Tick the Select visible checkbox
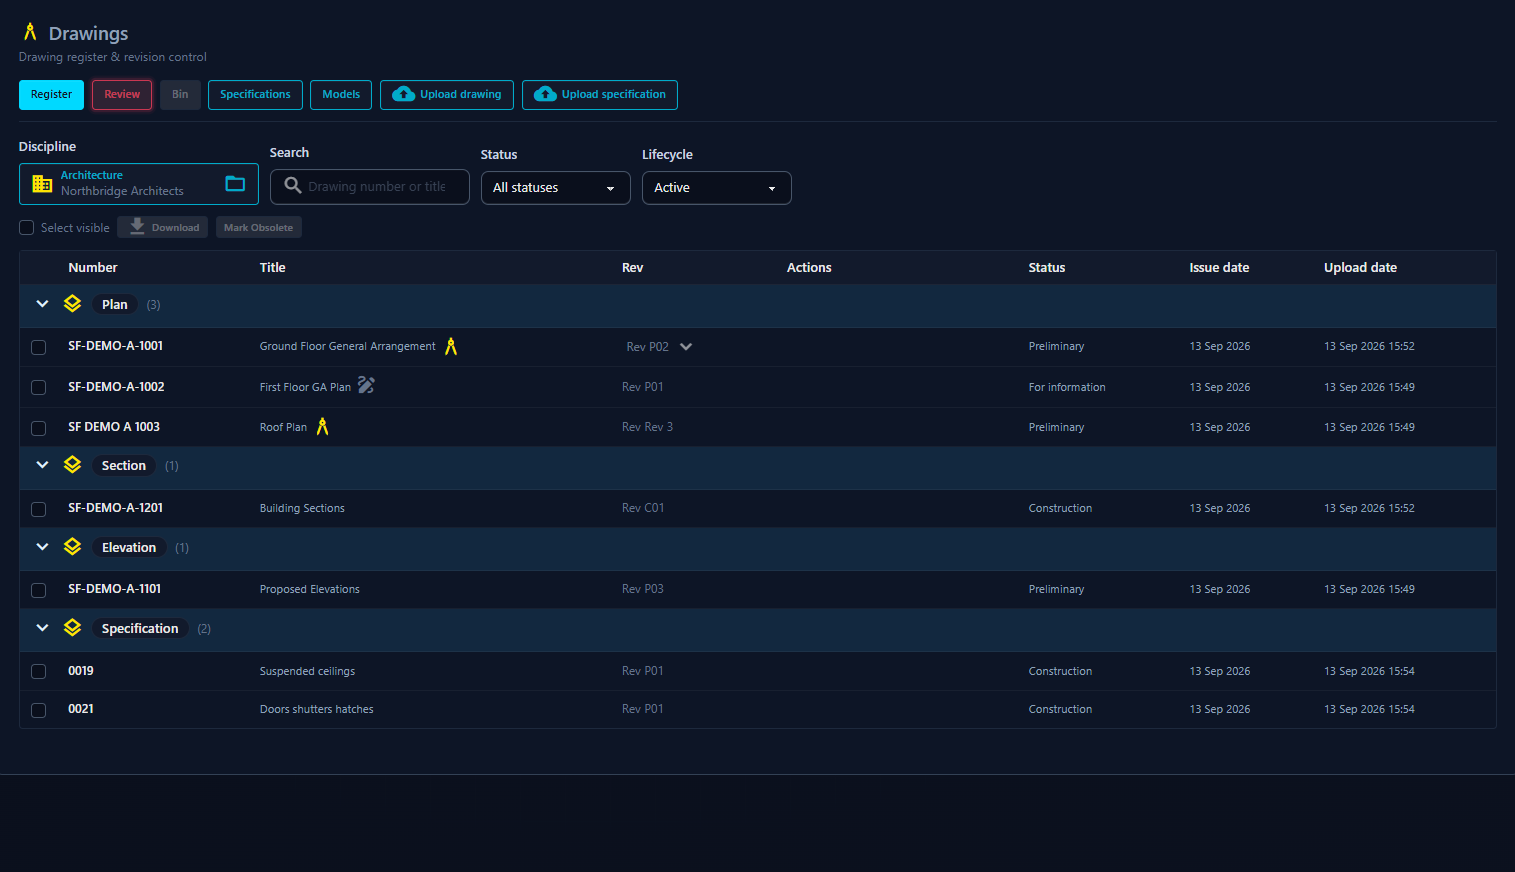The width and height of the screenshot is (1515, 872). coord(27,228)
